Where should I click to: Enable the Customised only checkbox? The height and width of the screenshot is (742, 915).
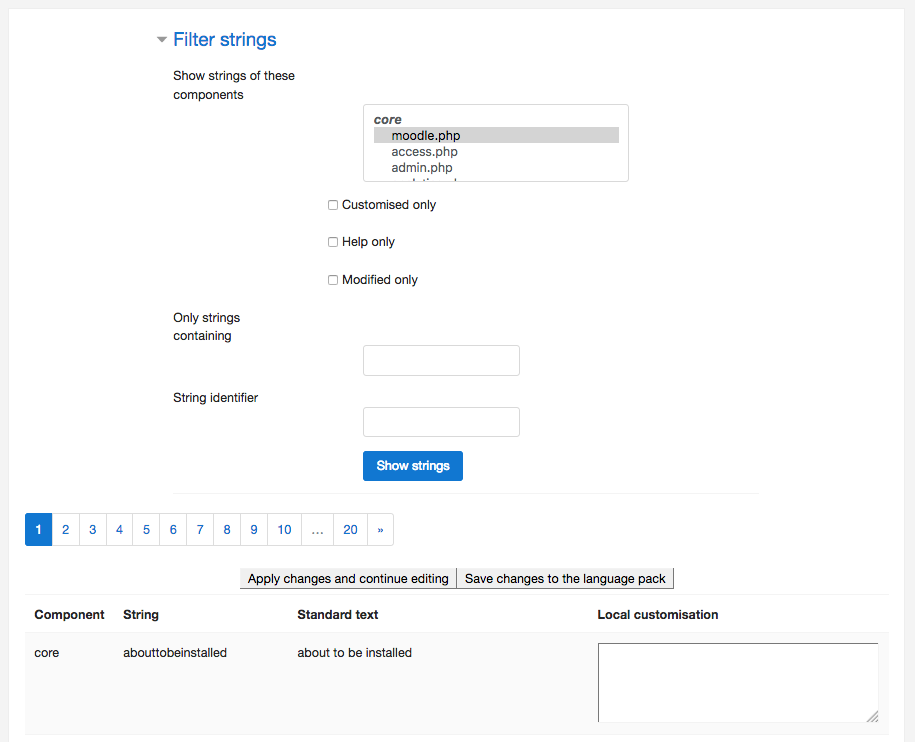coord(333,205)
